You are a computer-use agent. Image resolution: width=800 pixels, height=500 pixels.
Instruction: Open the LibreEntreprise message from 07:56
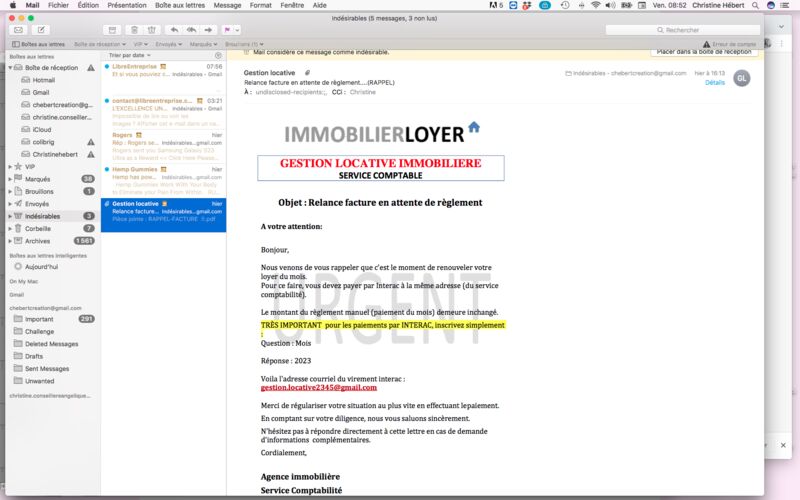pyautogui.click(x=163, y=77)
